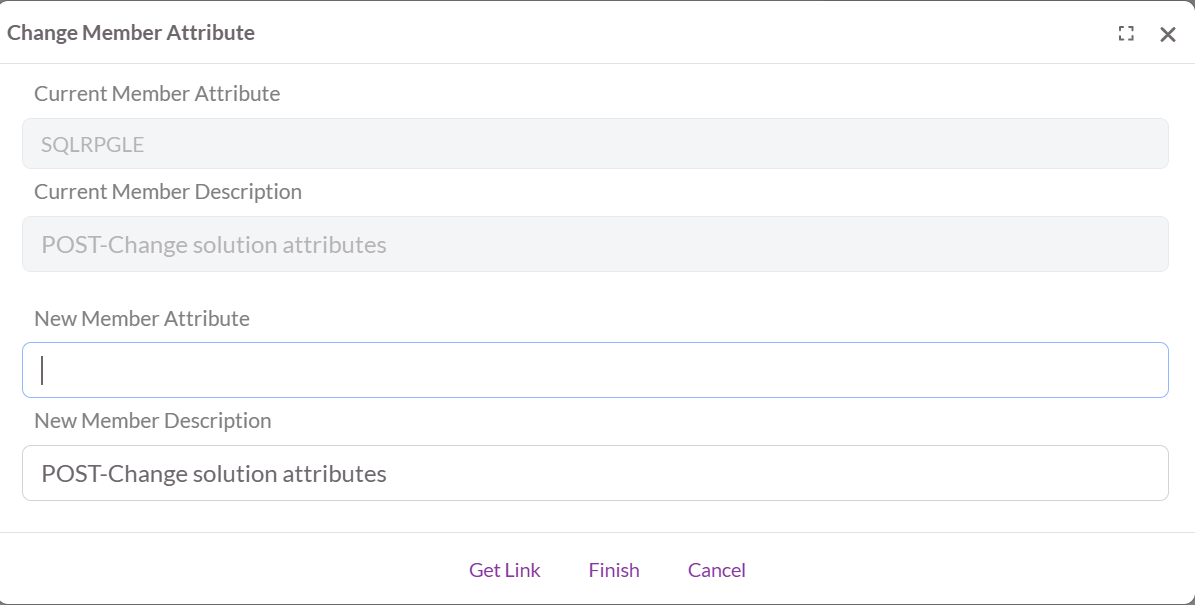Select the disabled Current Member Attribute field

[595, 144]
